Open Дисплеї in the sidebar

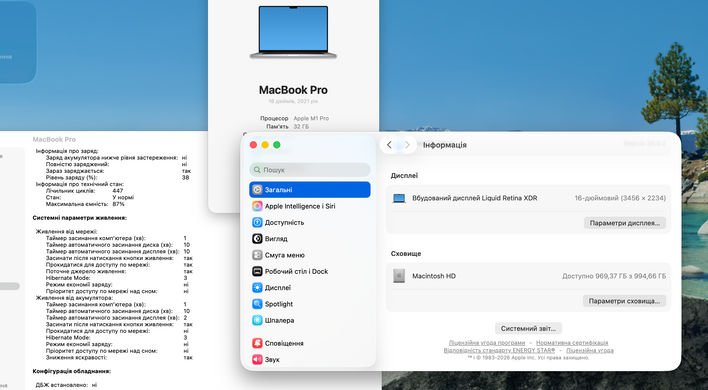click(310, 288)
